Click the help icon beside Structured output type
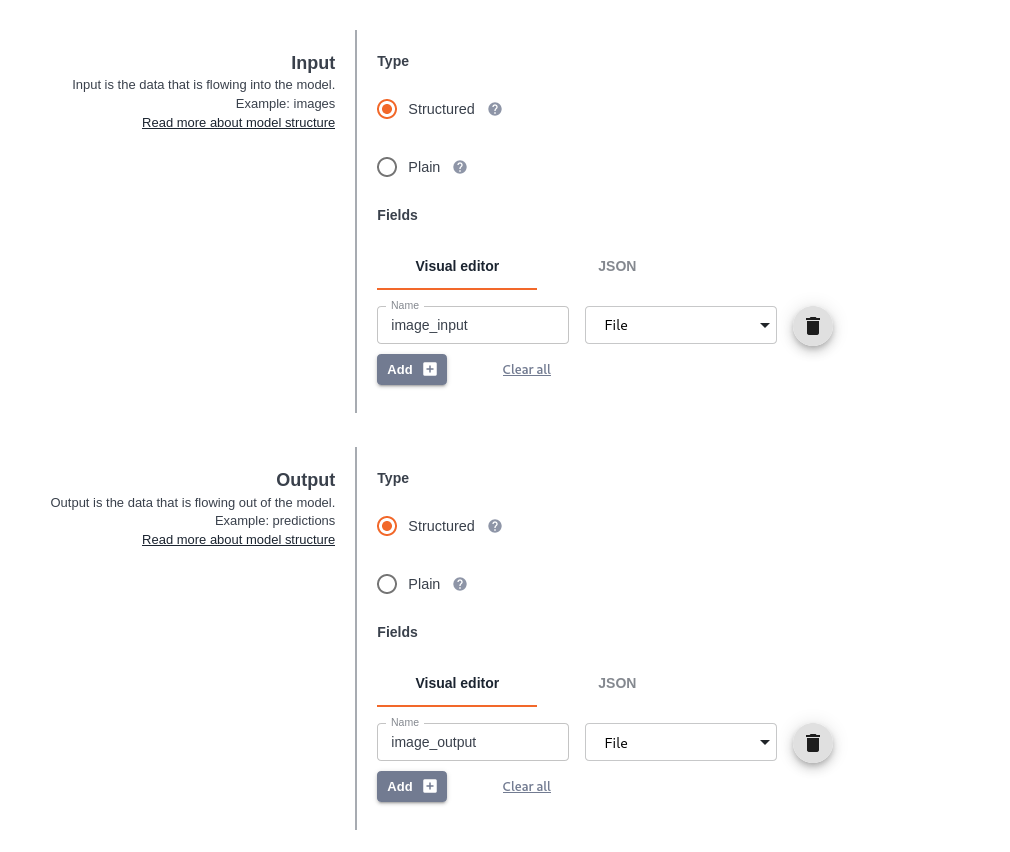This screenshot has width=1010, height=852. (x=494, y=525)
